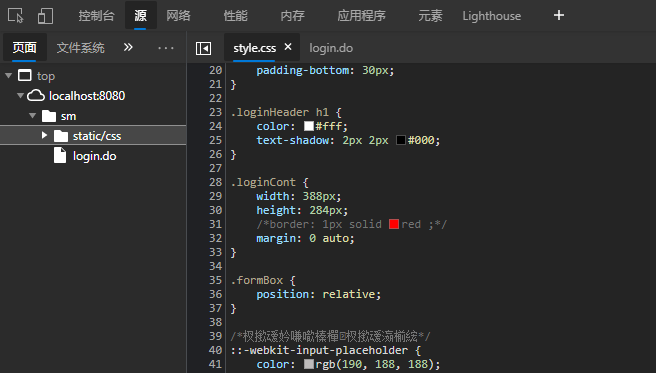Click line number 28 in the gutter
The height and width of the screenshot is (373, 656).
point(215,182)
